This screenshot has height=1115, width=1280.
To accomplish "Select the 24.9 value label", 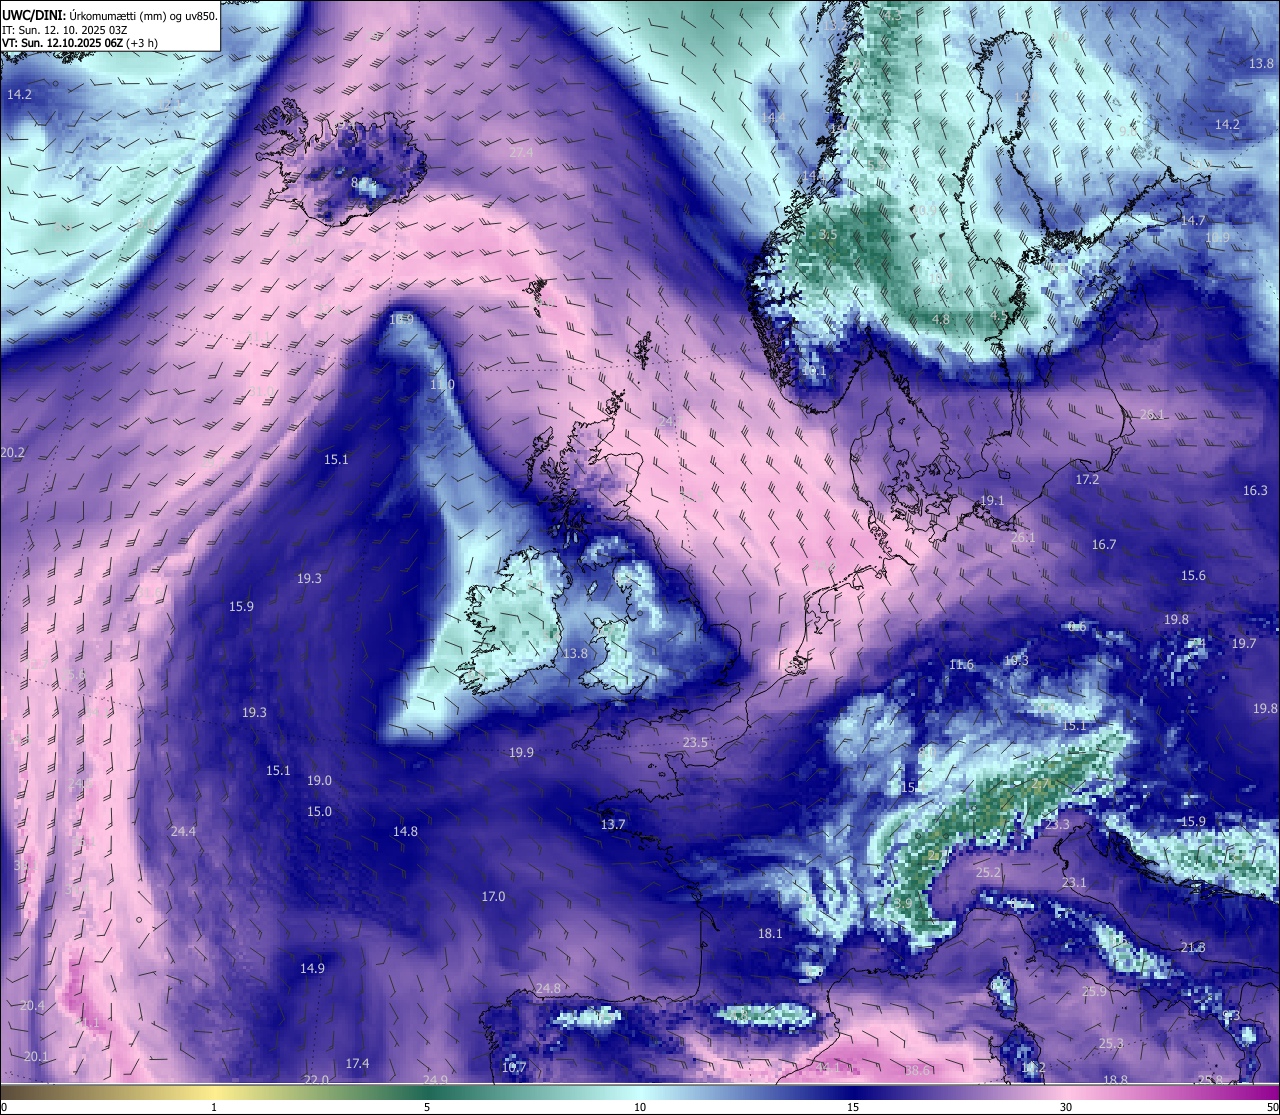I will pyautogui.click(x=435, y=1080).
